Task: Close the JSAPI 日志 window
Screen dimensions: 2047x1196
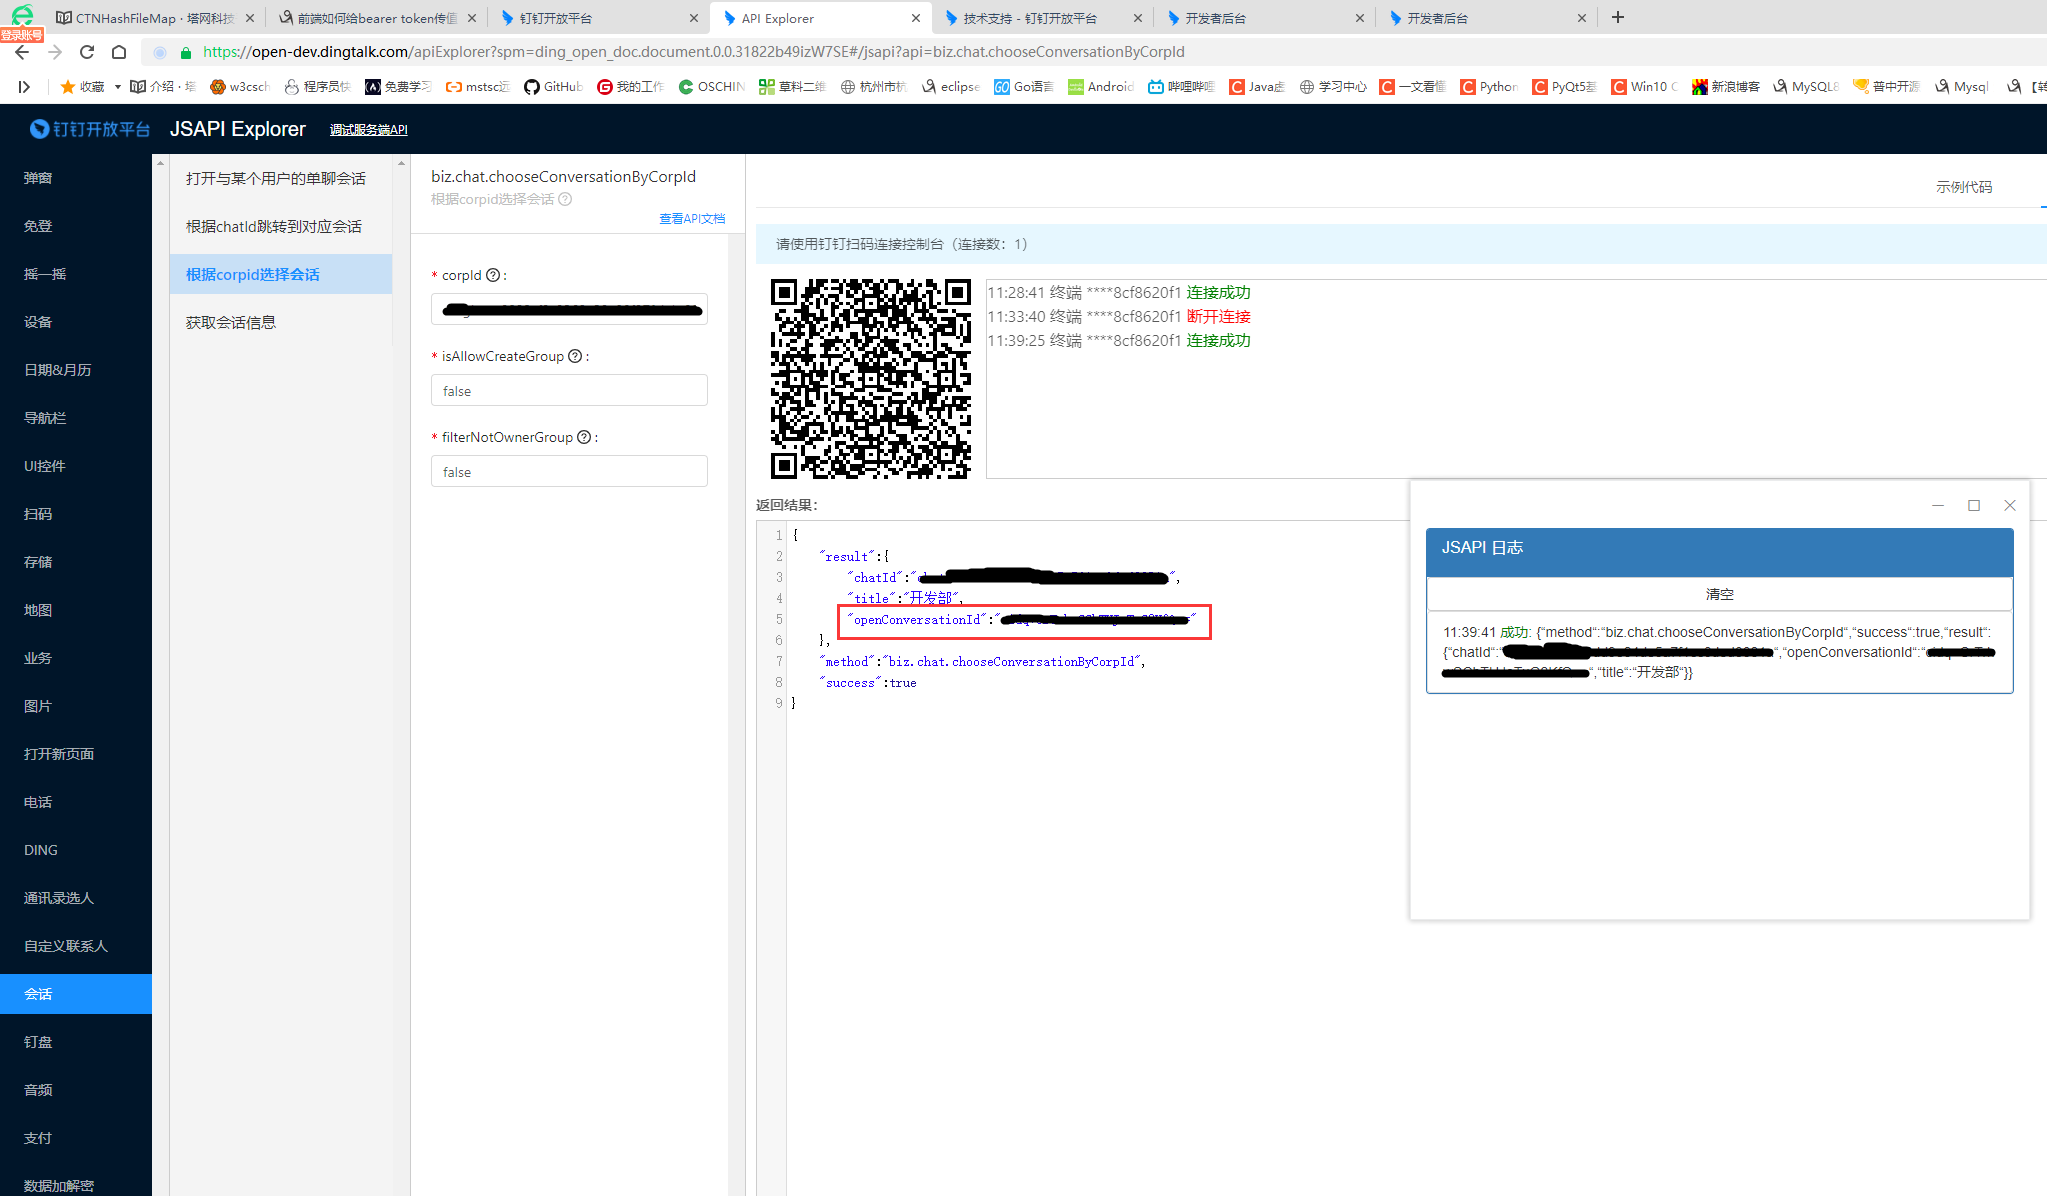Action: tap(2010, 505)
